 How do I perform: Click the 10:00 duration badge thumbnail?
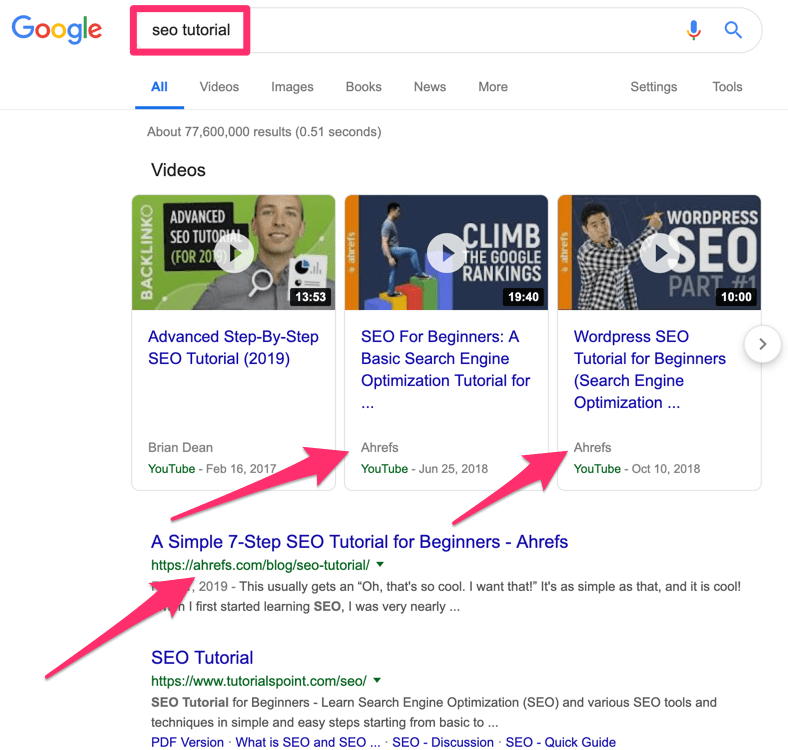coord(736,297)
